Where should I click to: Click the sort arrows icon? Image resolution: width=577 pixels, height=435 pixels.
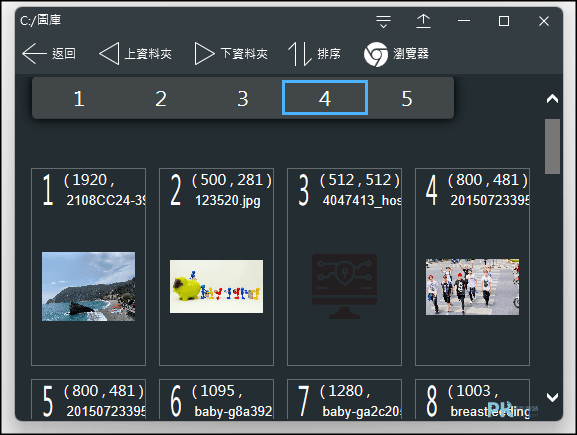point(300,54)
